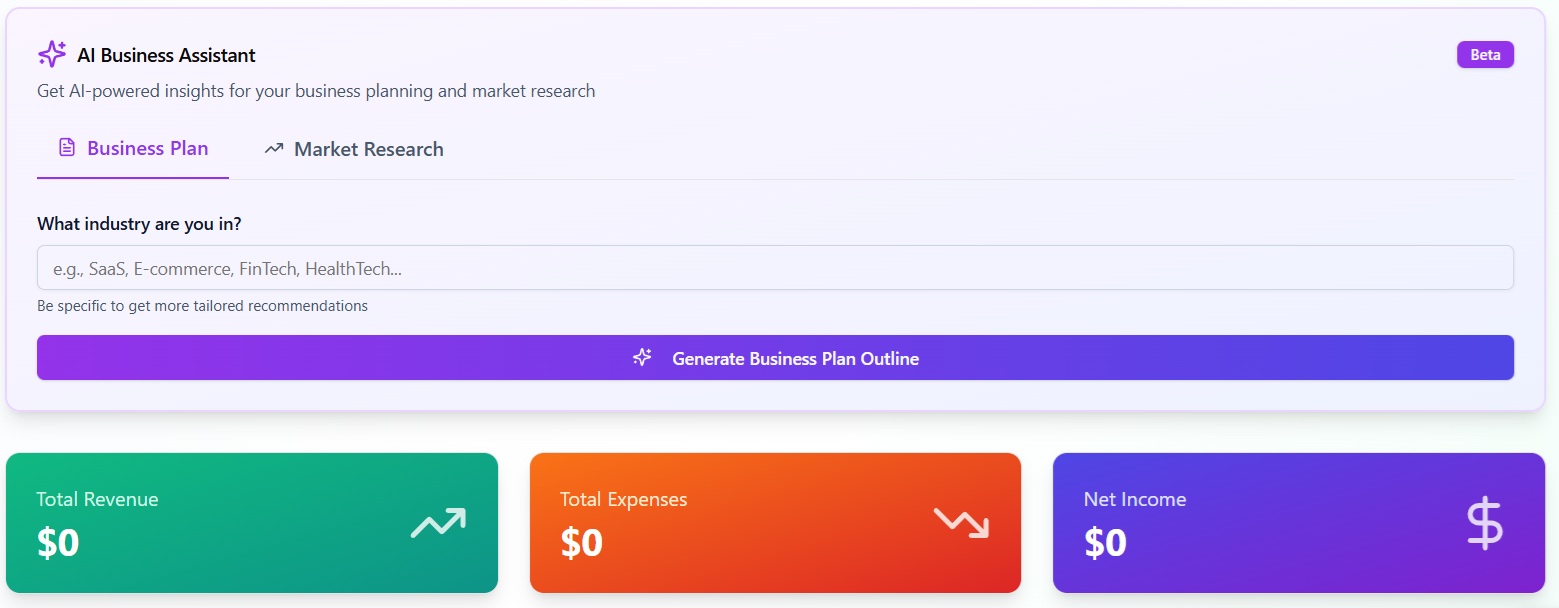The height and width of the screenshot is (608, 1559).
Task: Select the Business Plan tab label
Action: pos(147,148)
